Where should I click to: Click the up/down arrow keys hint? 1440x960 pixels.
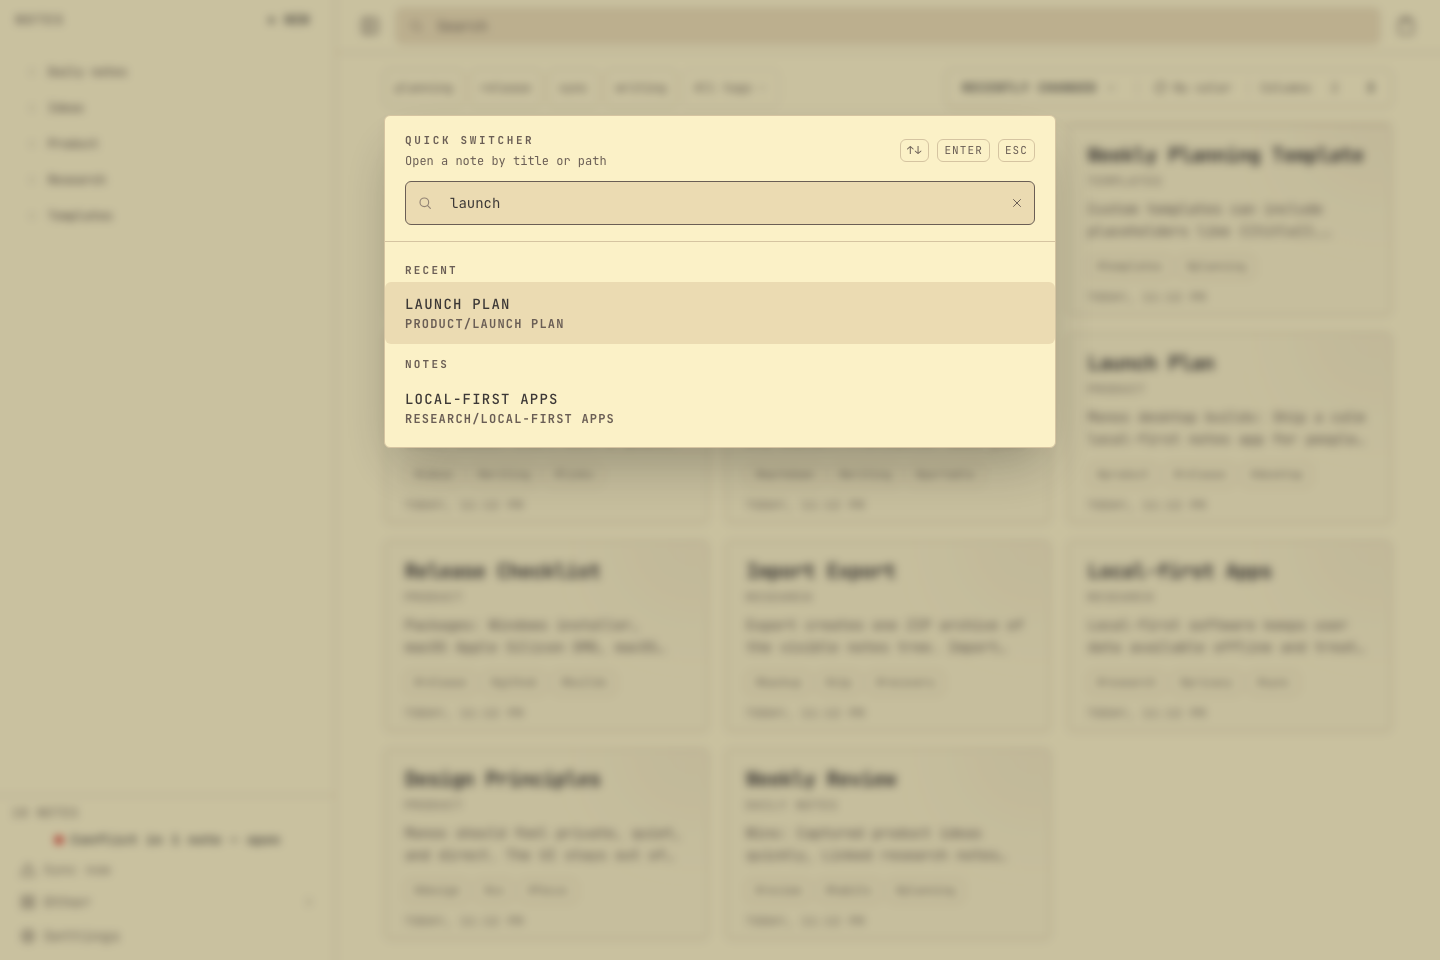coord(914,150)
